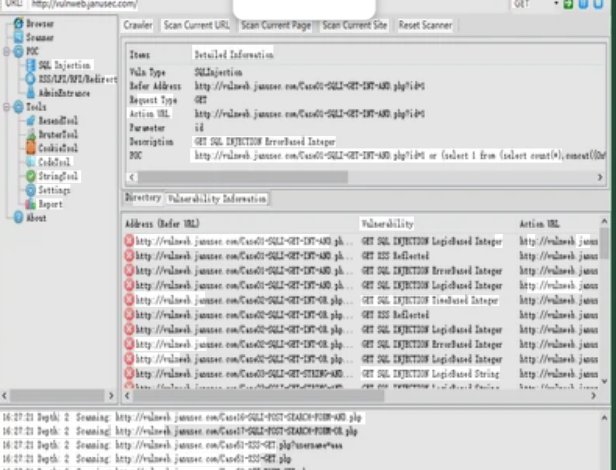Sort by Action URL column header

click(539, 224)
